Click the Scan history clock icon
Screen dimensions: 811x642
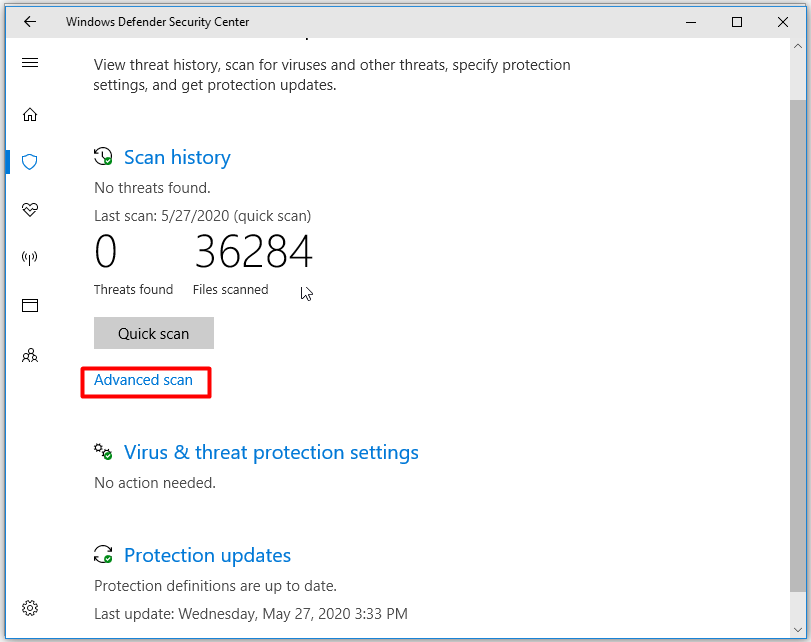tap(103, 157)
